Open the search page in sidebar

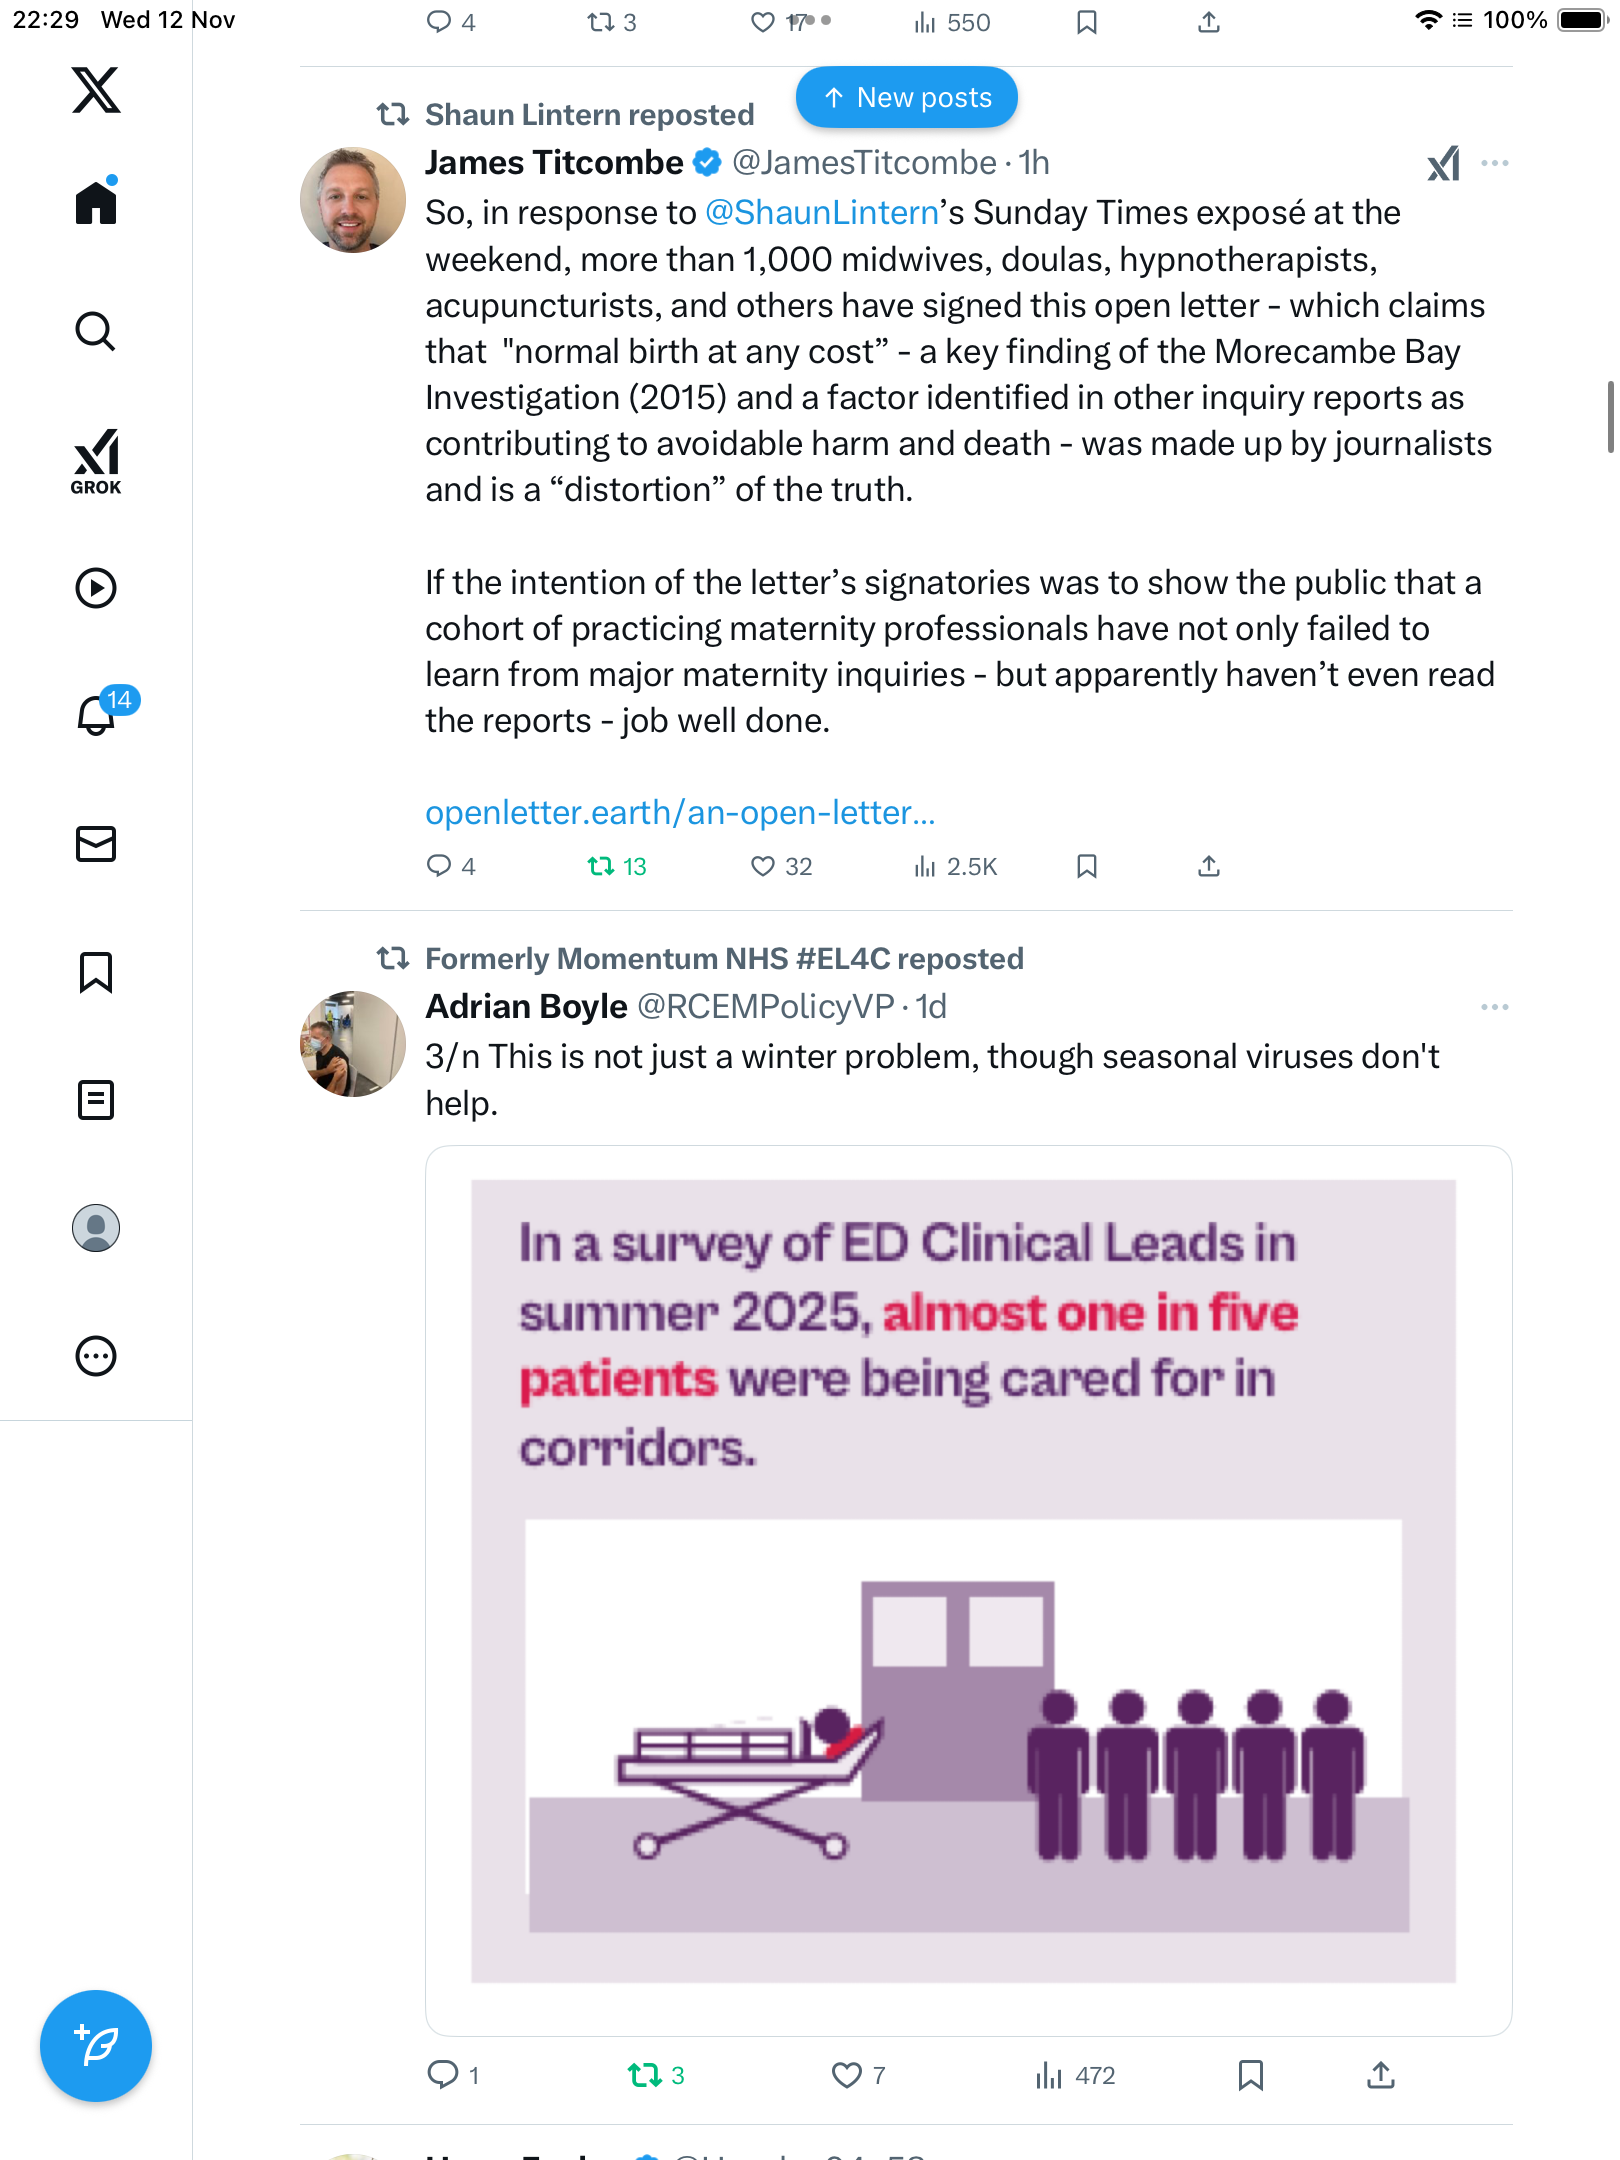96,332
